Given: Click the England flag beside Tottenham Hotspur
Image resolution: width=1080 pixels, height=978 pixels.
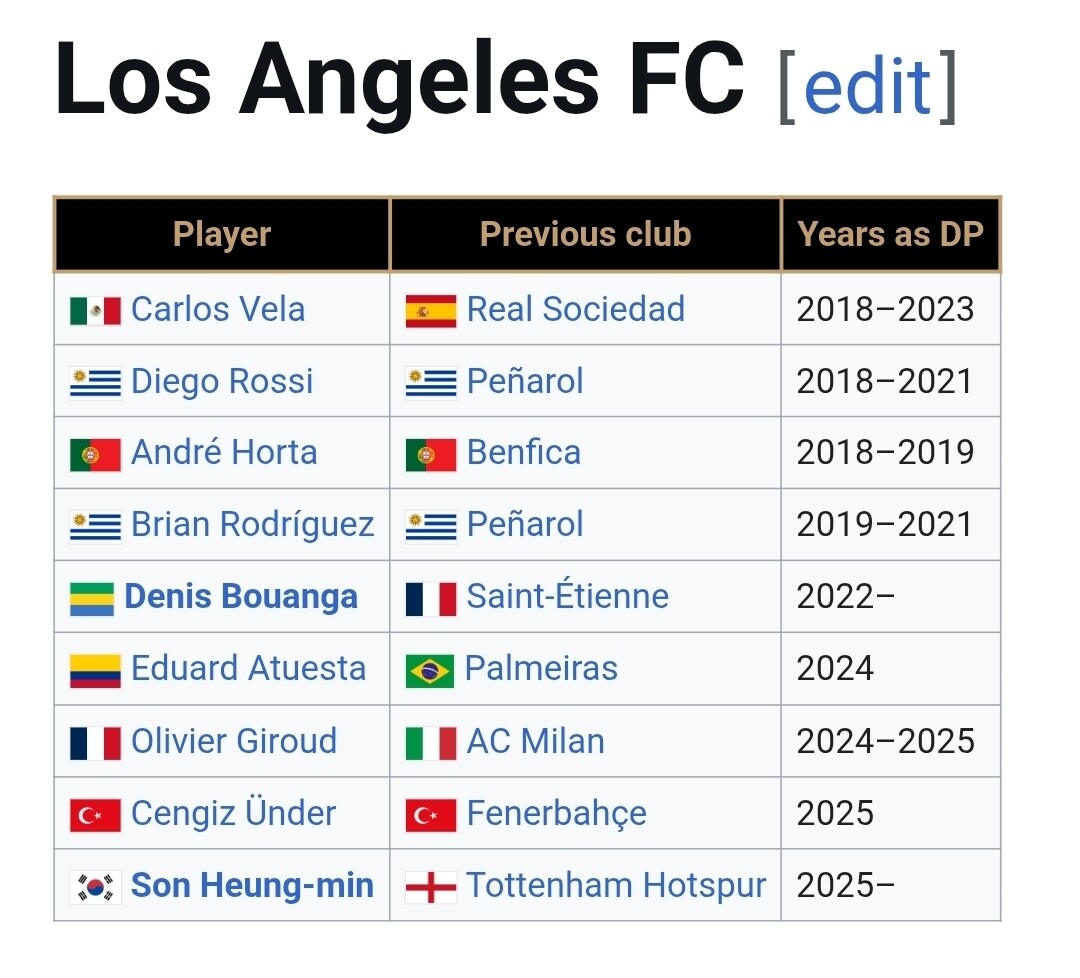Looking at the screenshot, I should click(x=431, y=886).
